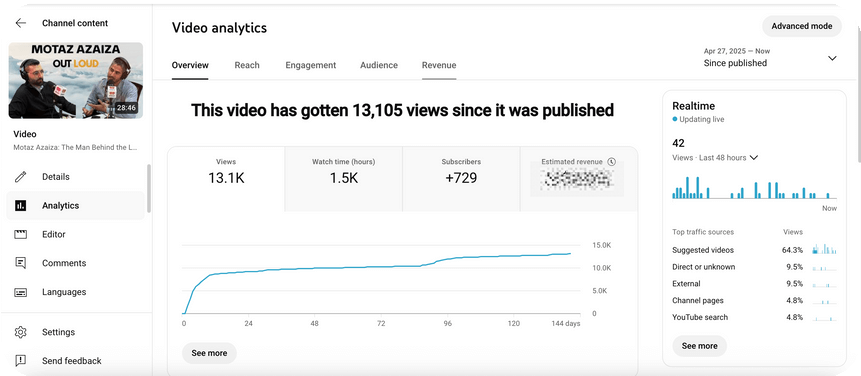Select the Watch time (hours) metric card

point(344,179)
